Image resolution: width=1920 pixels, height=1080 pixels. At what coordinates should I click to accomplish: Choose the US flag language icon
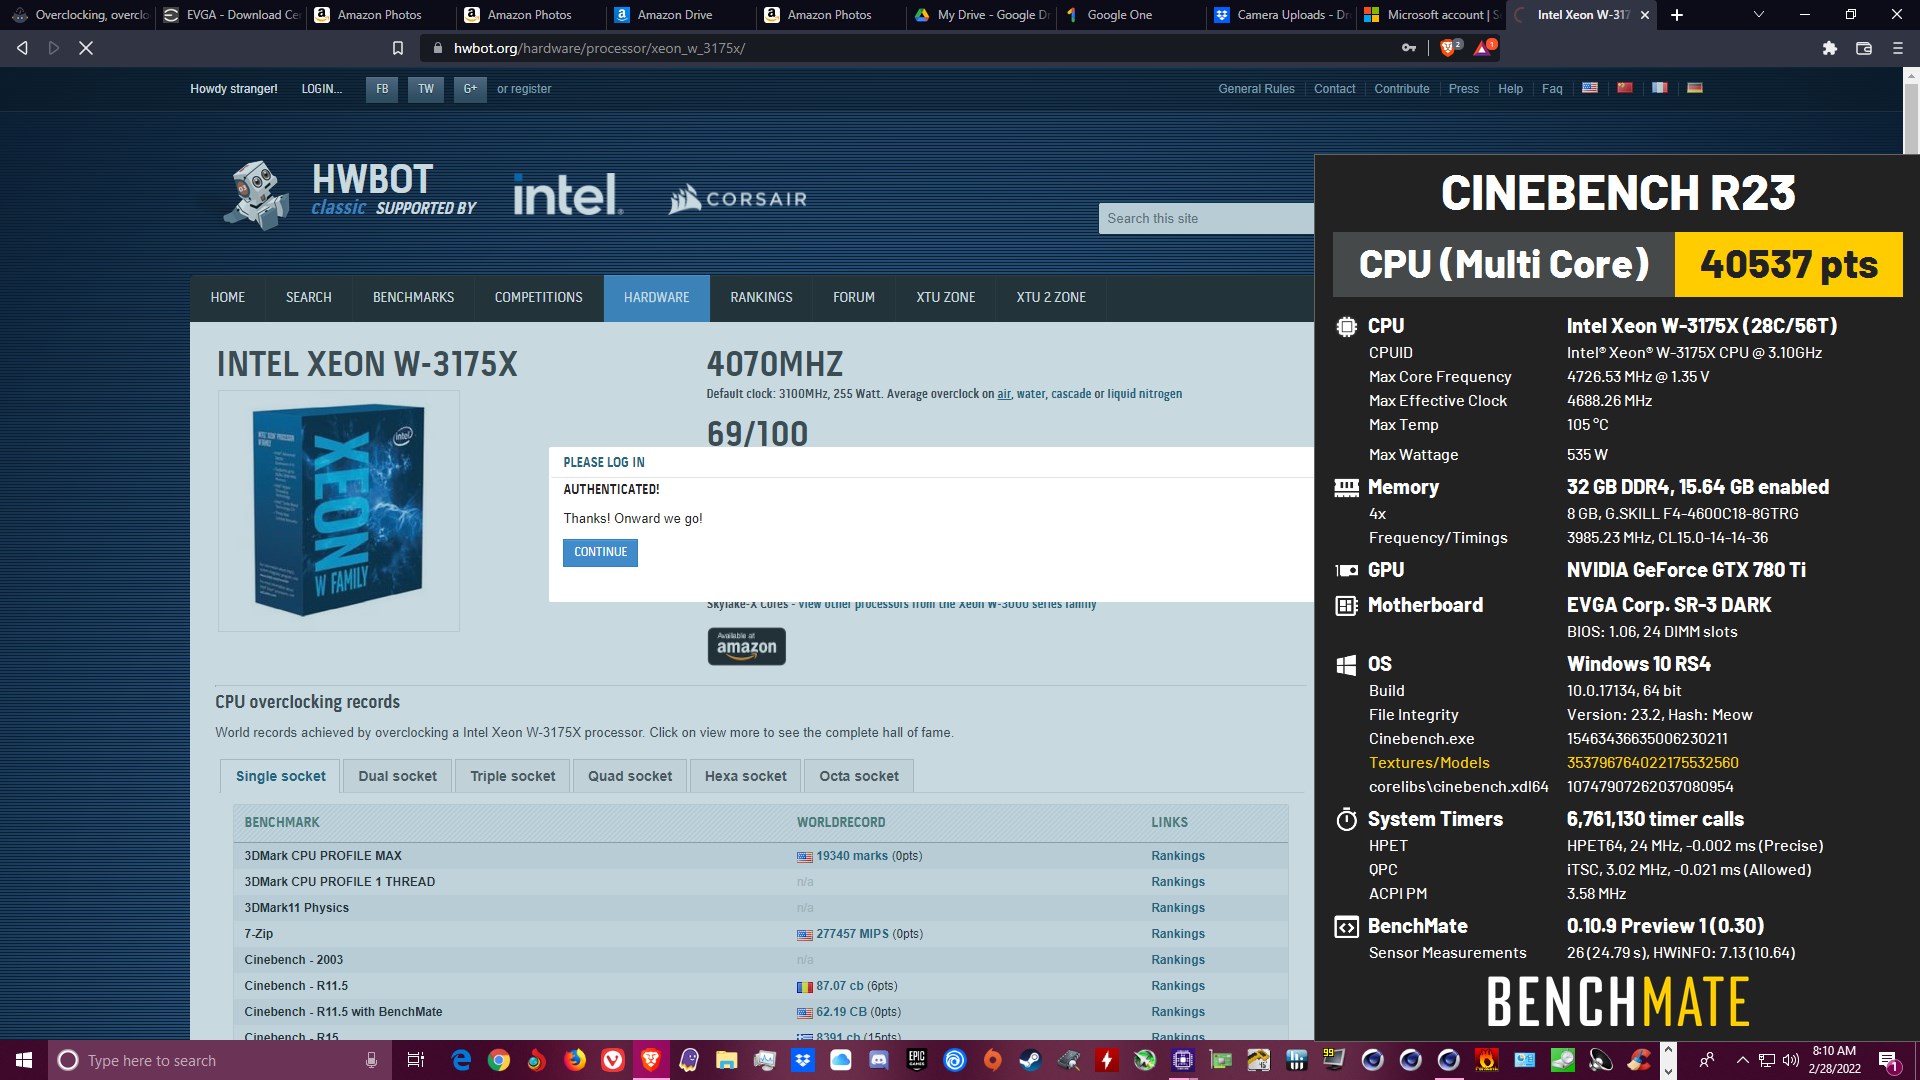1590,88
